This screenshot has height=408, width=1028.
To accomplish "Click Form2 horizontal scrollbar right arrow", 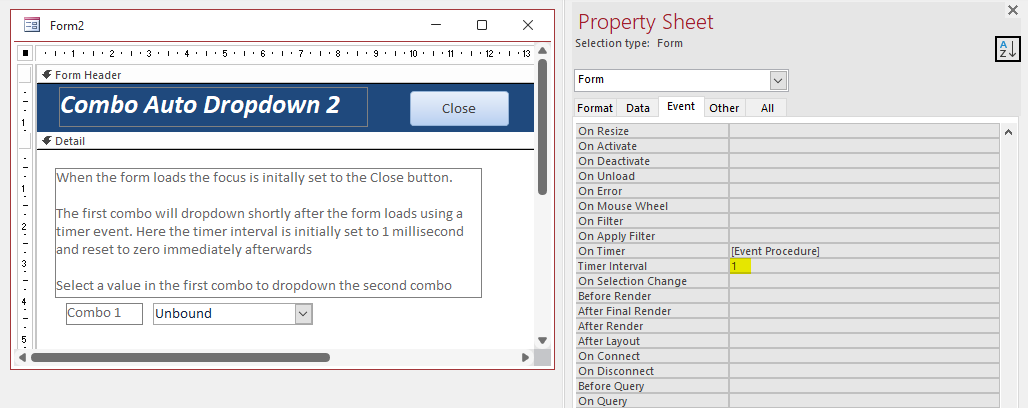I will coord(525,357).
